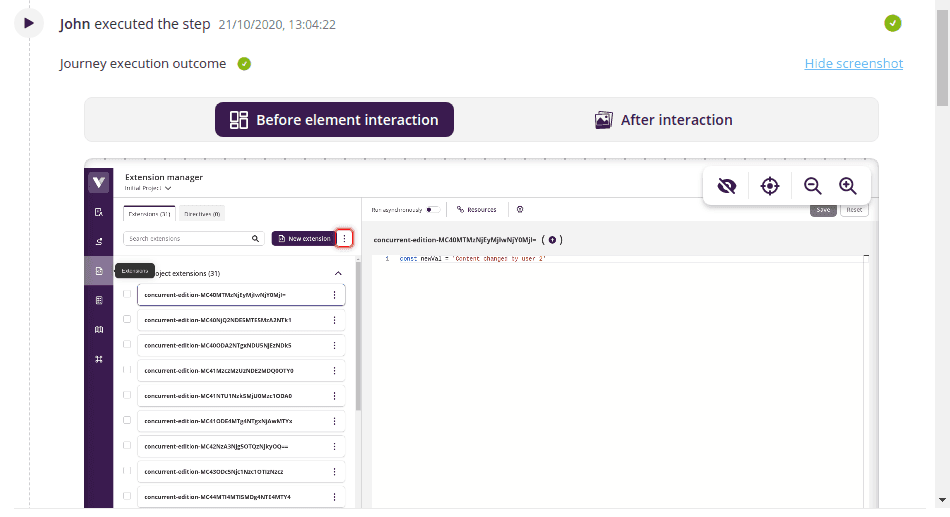
Task: Open options menu for concurrent-edition-MC40NjQ2 row
Action: pyautogui.click(x=334, y=320)
